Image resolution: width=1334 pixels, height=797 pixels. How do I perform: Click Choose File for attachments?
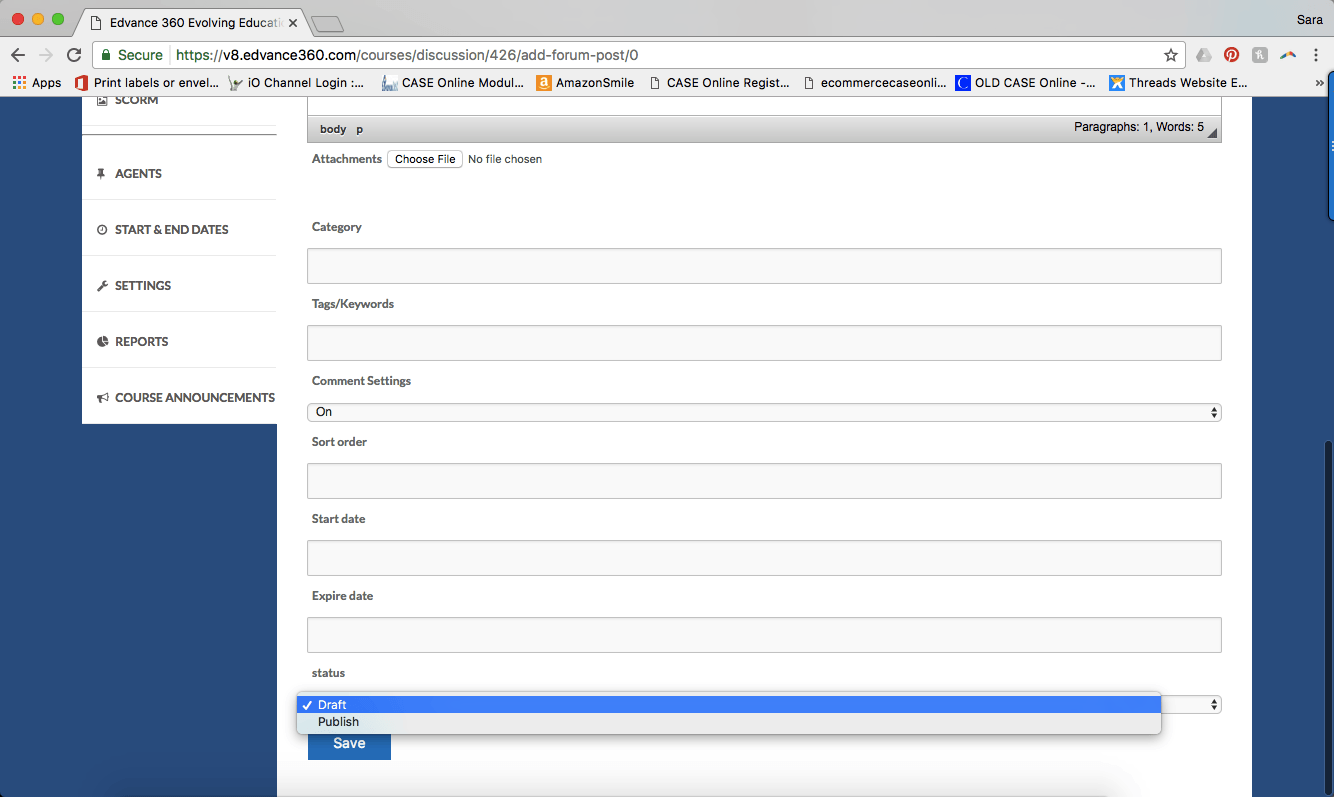point(425,159)
